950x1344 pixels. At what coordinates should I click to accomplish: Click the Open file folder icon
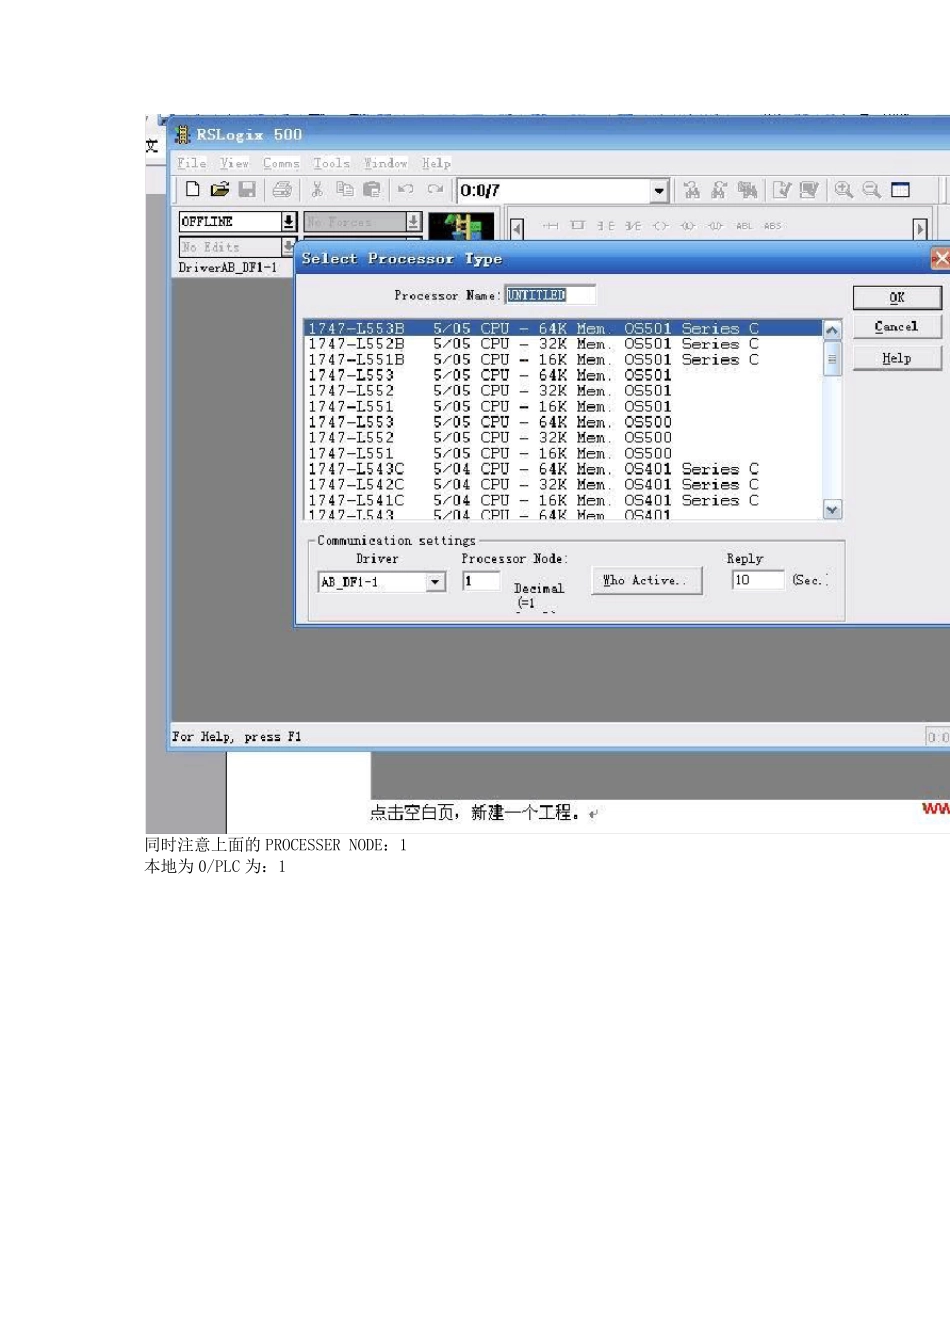tap(220, 189)
